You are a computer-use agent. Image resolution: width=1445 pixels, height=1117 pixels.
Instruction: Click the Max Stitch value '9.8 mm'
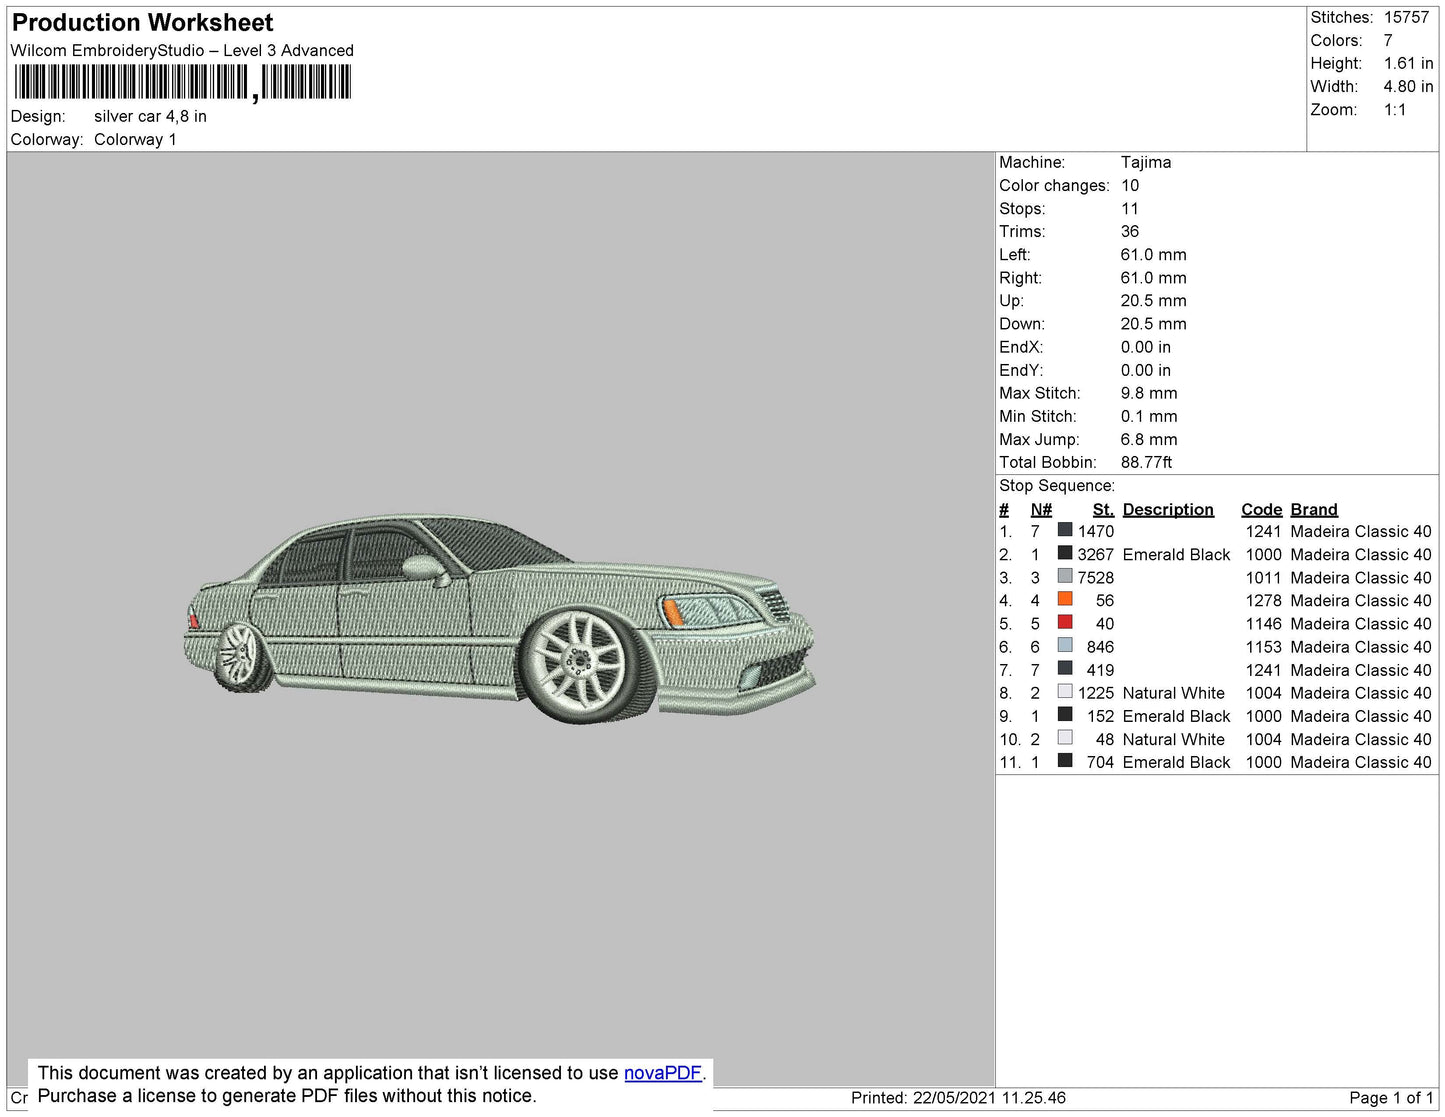[1149, 393]
